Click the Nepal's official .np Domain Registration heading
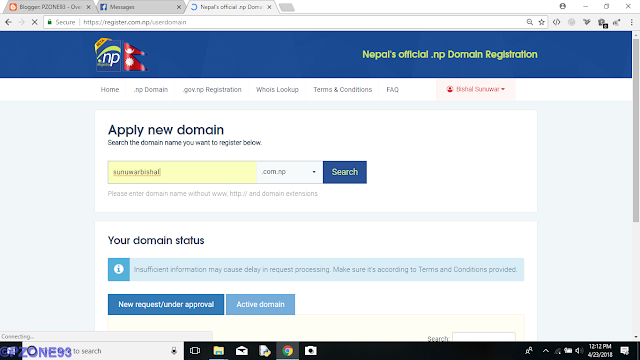 tap(450, 54)
